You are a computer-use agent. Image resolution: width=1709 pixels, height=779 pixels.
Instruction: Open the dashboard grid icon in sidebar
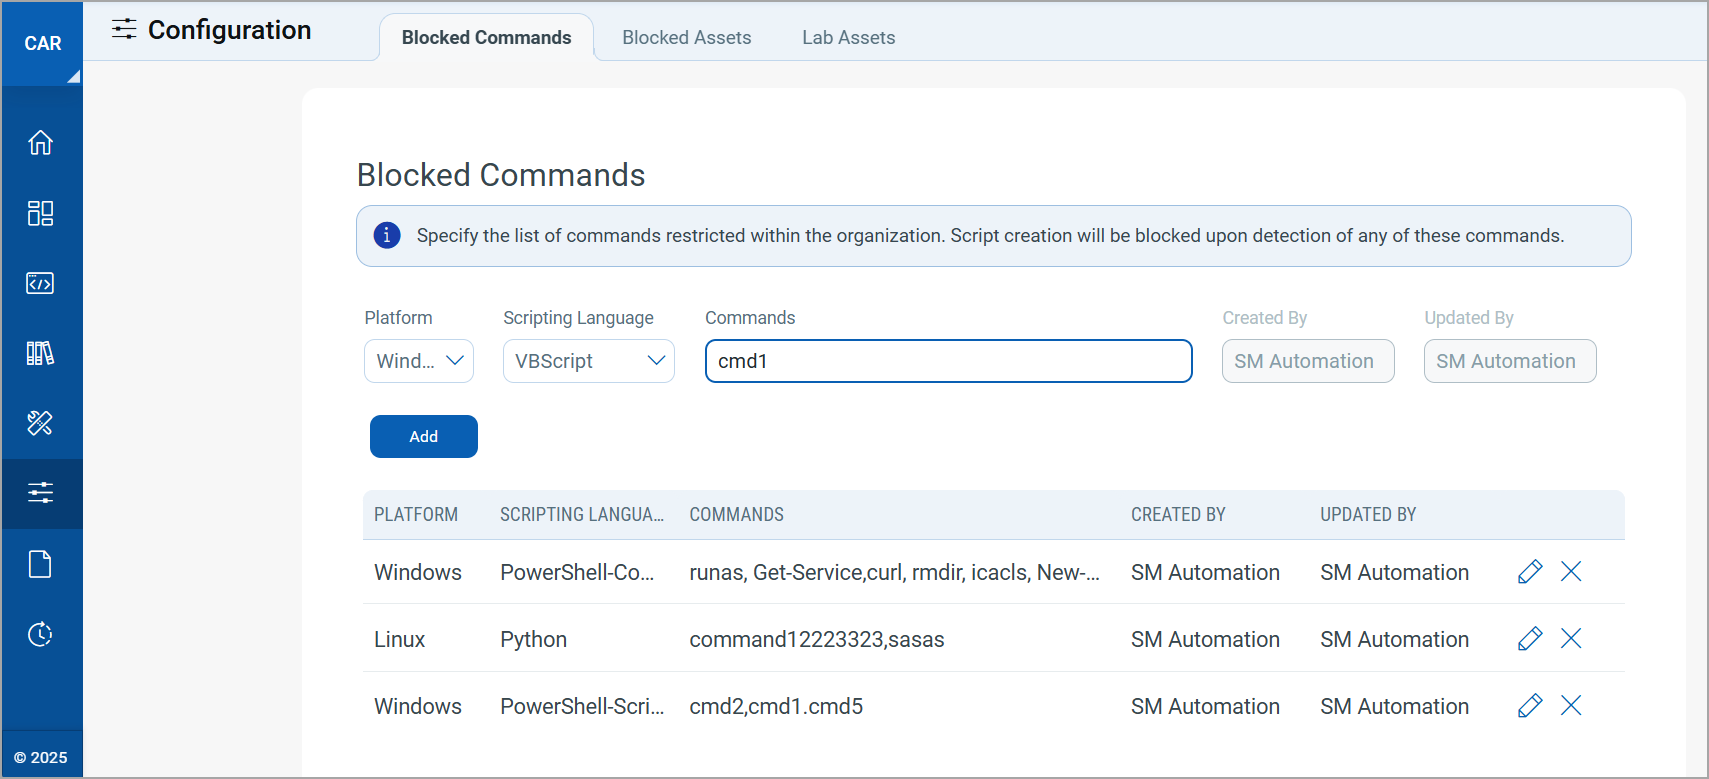click(x=40, y=213)
